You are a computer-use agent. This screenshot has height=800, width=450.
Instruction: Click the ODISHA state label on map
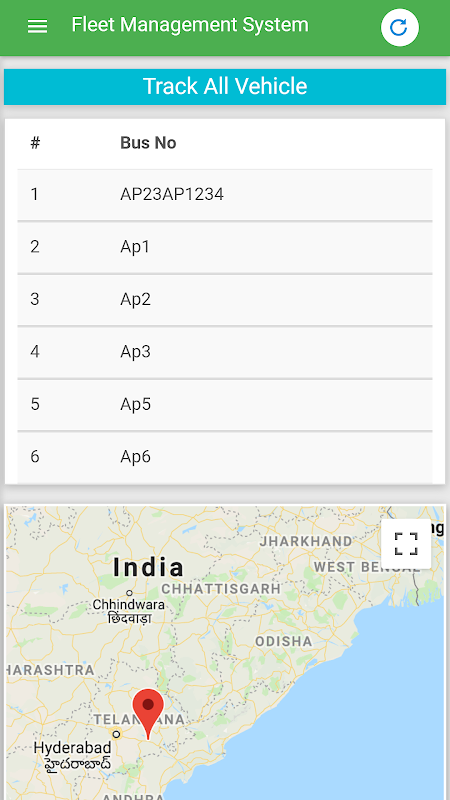284,641
